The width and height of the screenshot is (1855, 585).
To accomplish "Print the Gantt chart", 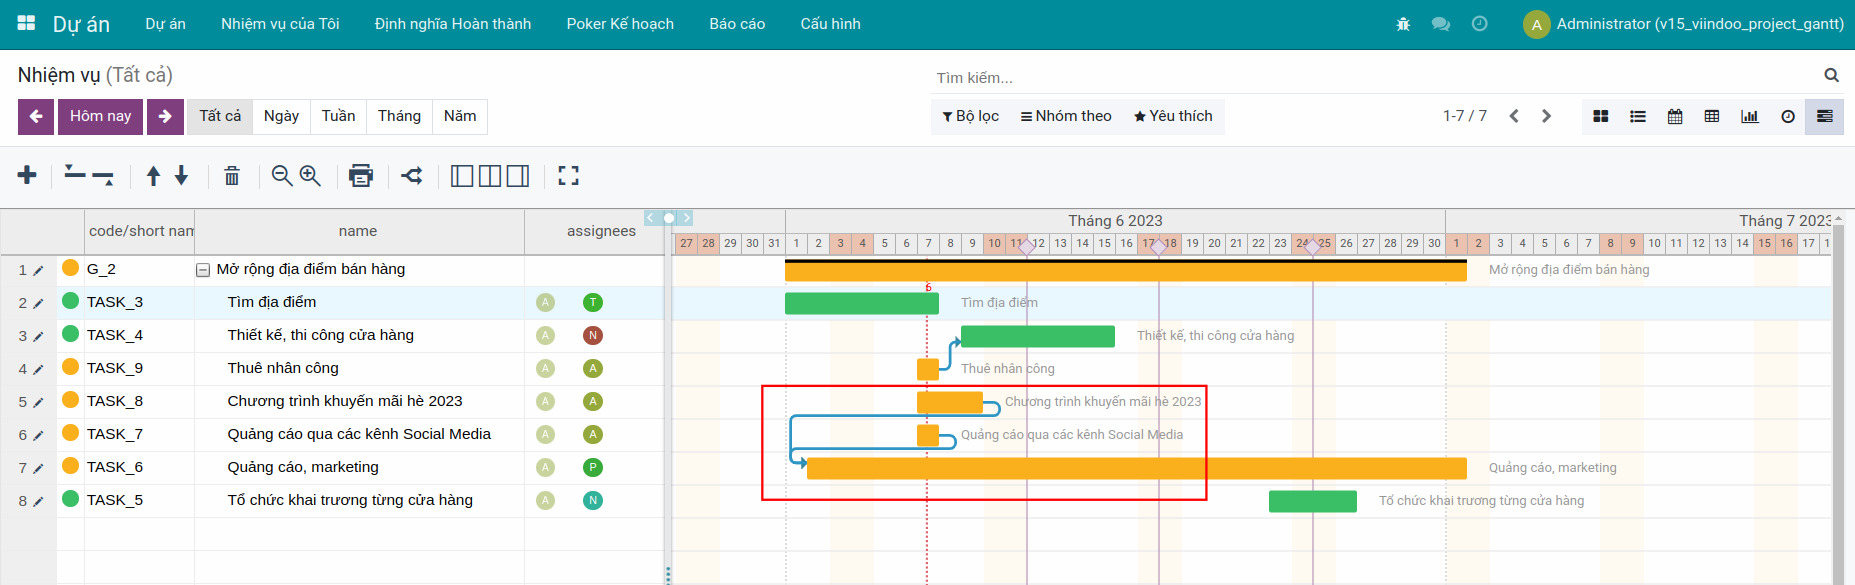I will point(360,176).
